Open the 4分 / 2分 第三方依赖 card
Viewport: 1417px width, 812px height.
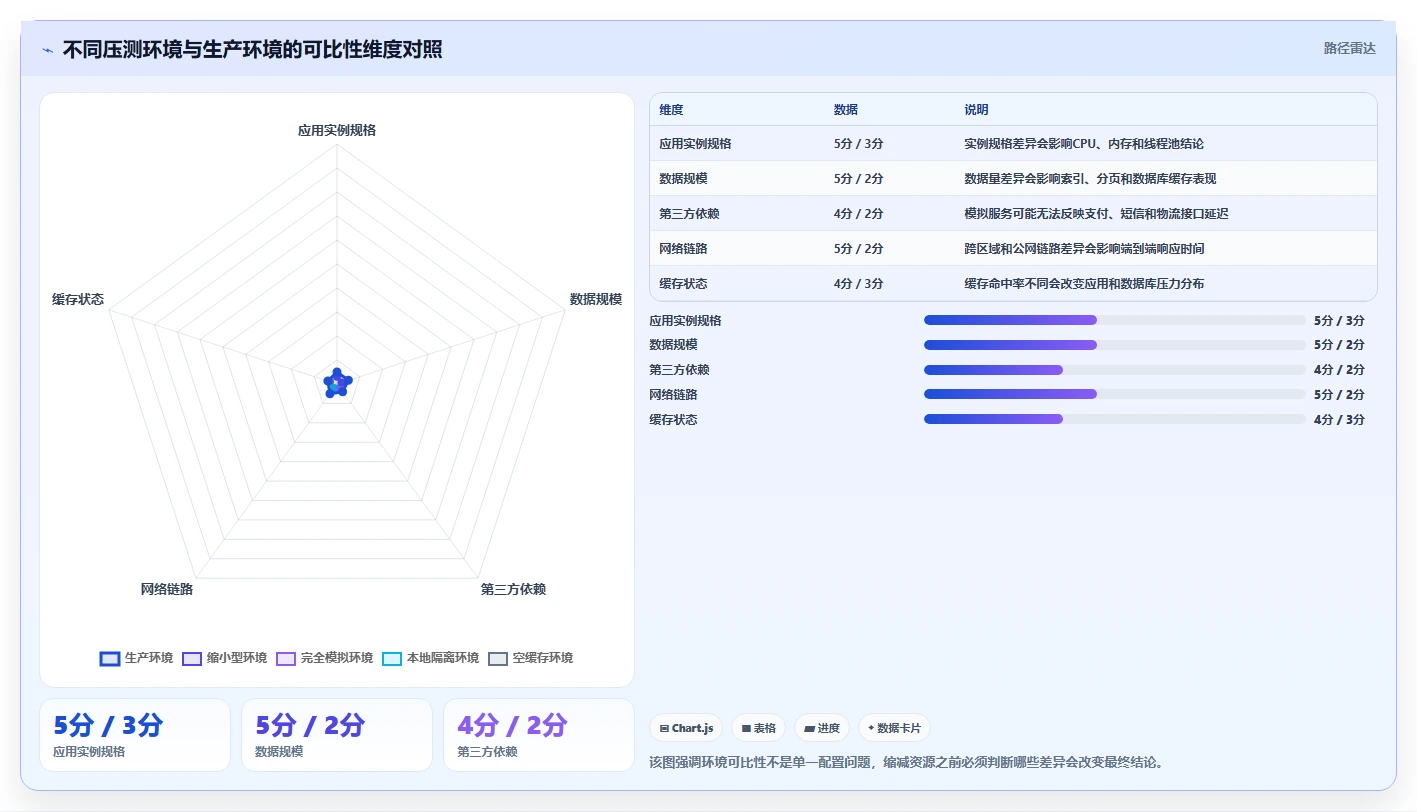[x=539, y=735]
